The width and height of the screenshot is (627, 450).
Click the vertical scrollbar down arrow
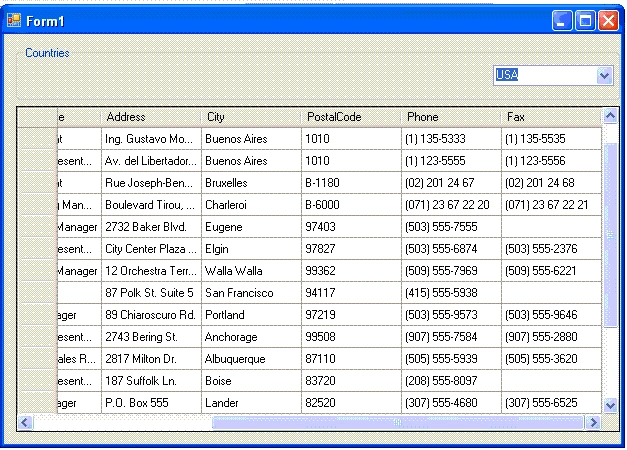610,405
